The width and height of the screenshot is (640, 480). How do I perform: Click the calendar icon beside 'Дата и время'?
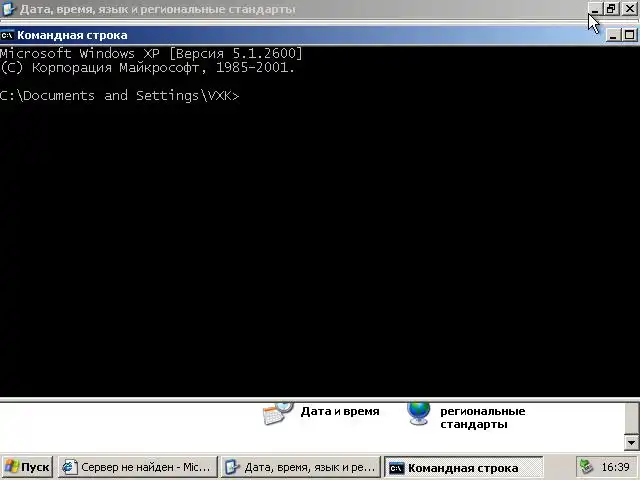point(278,413)
